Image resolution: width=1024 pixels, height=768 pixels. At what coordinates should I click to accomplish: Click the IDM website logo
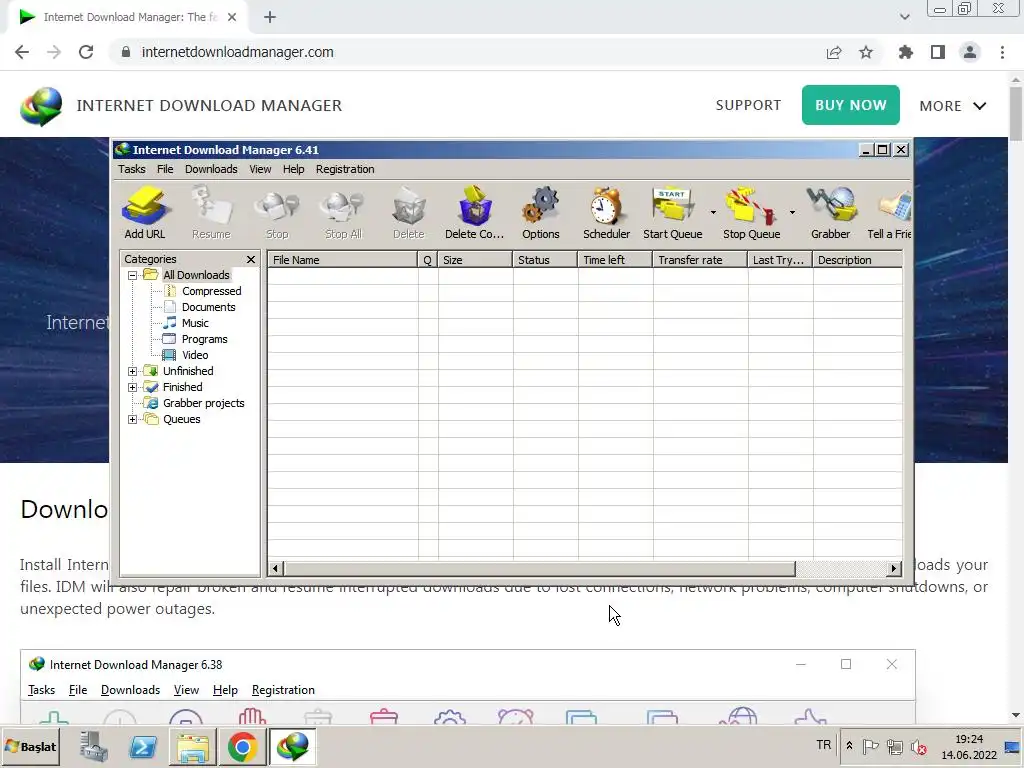(x=41, y=106)
